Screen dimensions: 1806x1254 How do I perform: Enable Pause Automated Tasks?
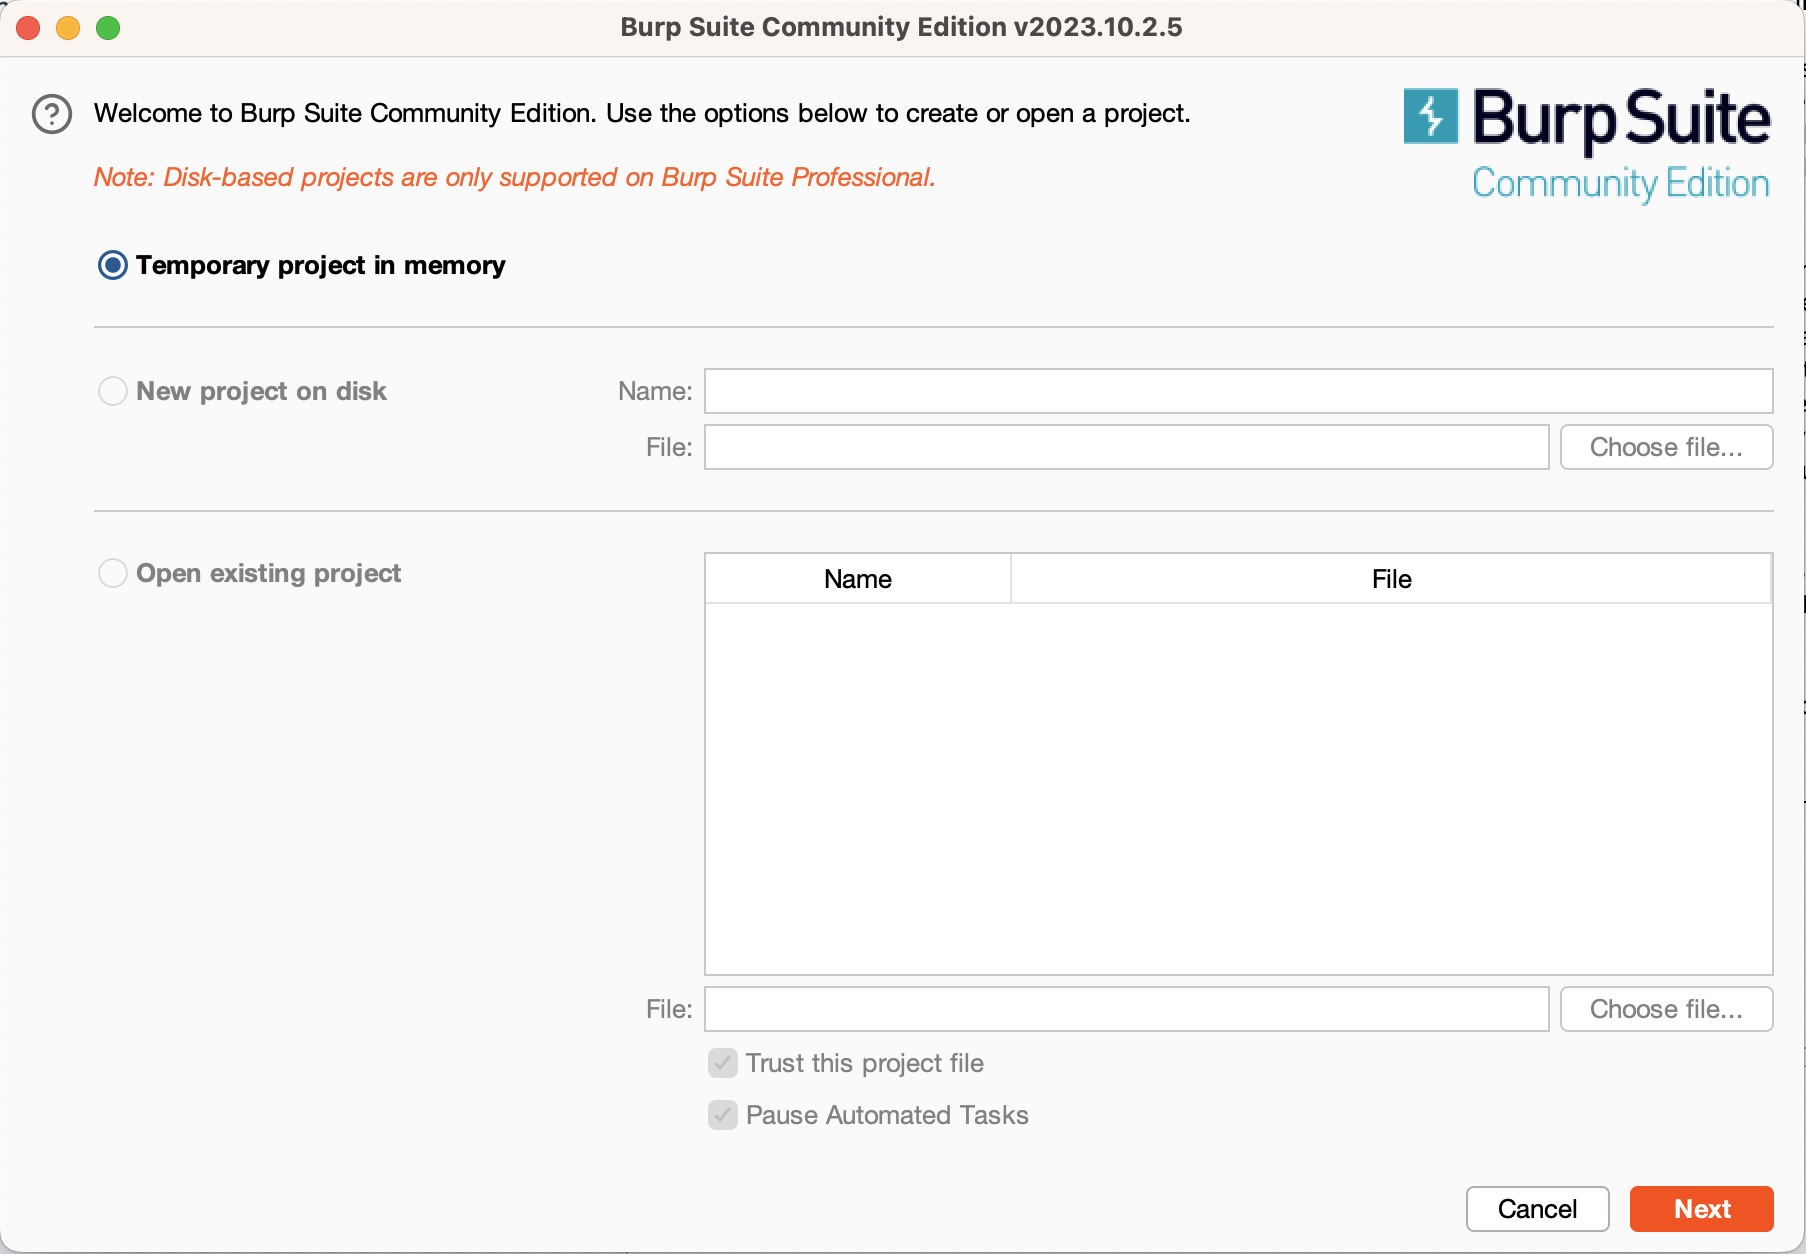(x=722, y=1115)
